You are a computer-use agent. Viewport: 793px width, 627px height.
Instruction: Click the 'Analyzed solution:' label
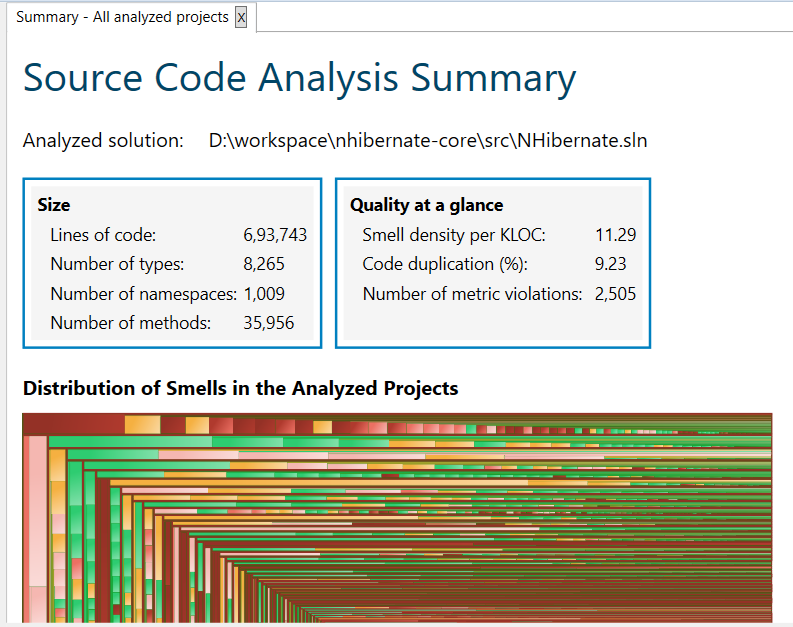(x=103, y=141)
